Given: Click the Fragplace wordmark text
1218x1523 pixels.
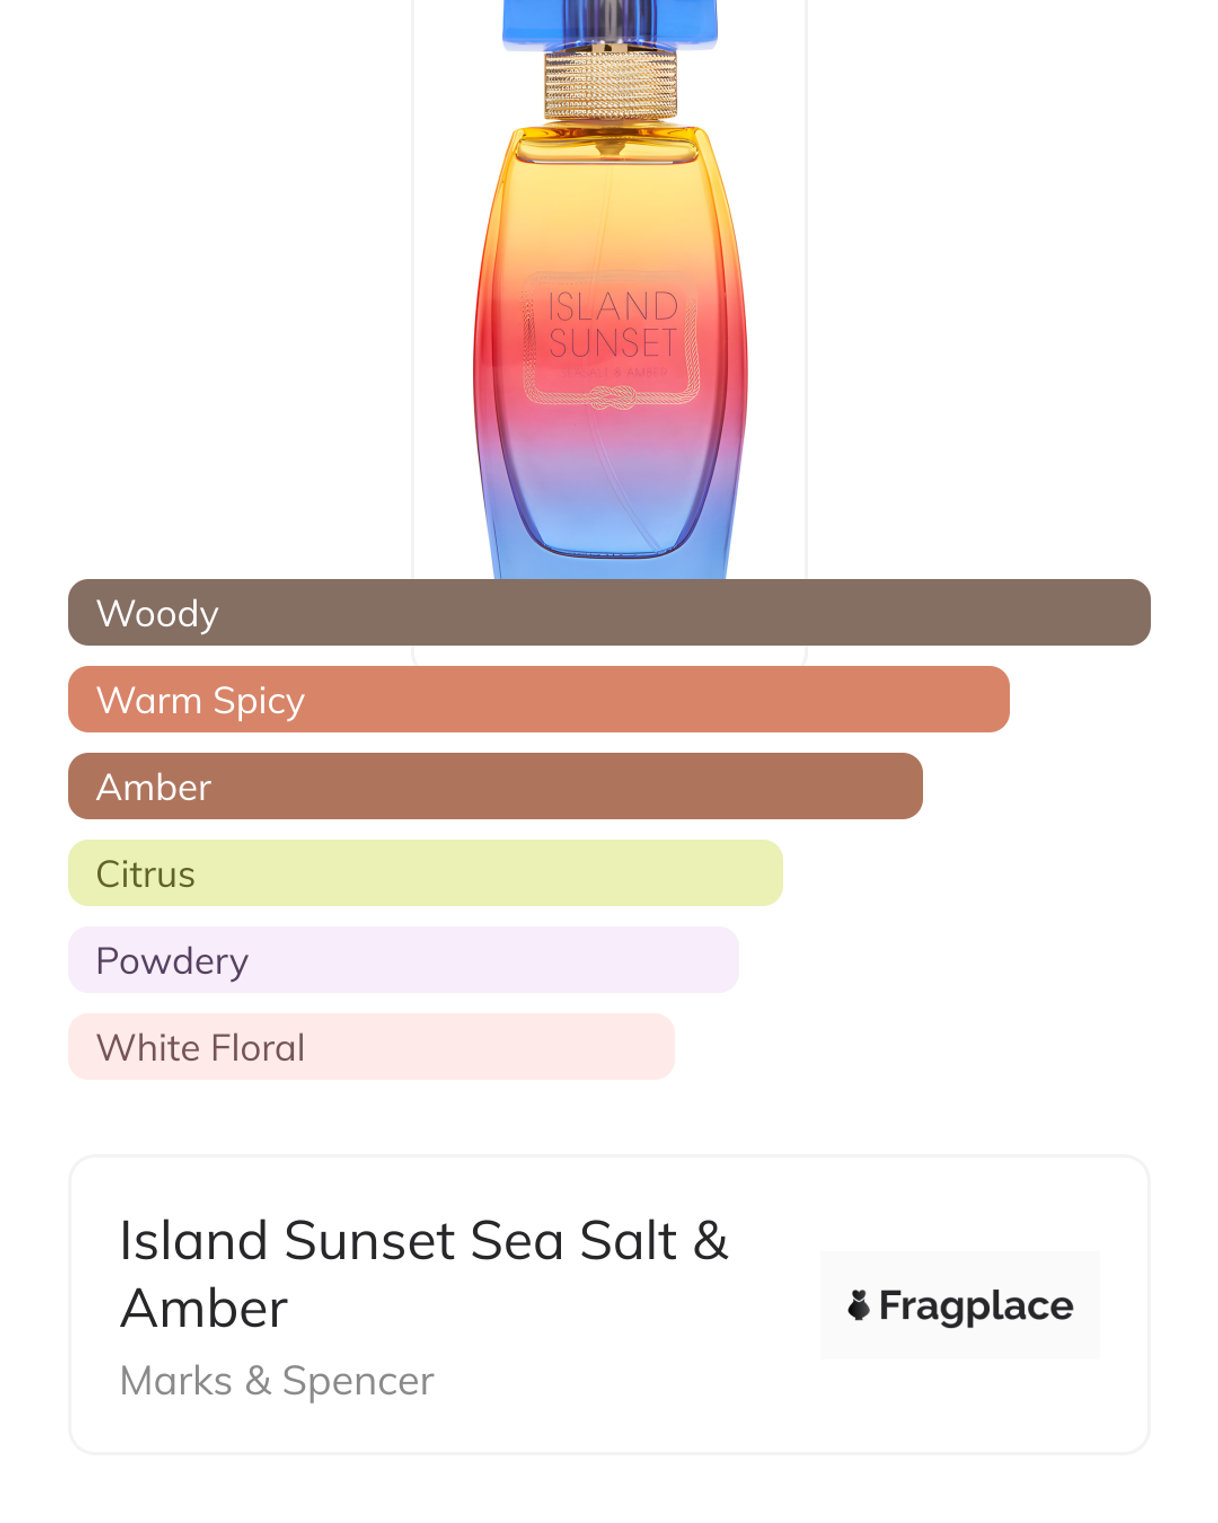Looking at the screenshot, I should pyautogui.click(x=975, y=1305).
